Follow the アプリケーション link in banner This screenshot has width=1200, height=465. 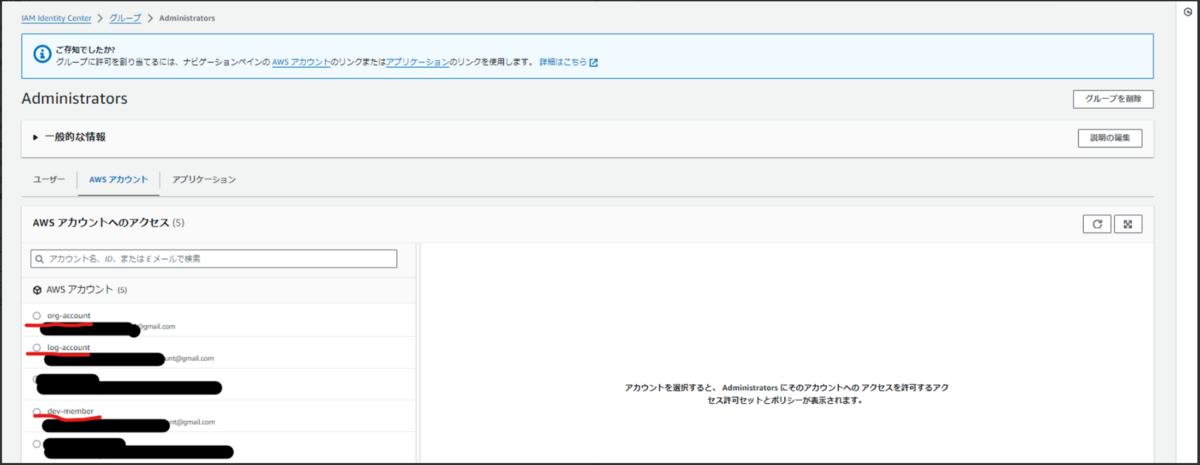tap(418, 62)
